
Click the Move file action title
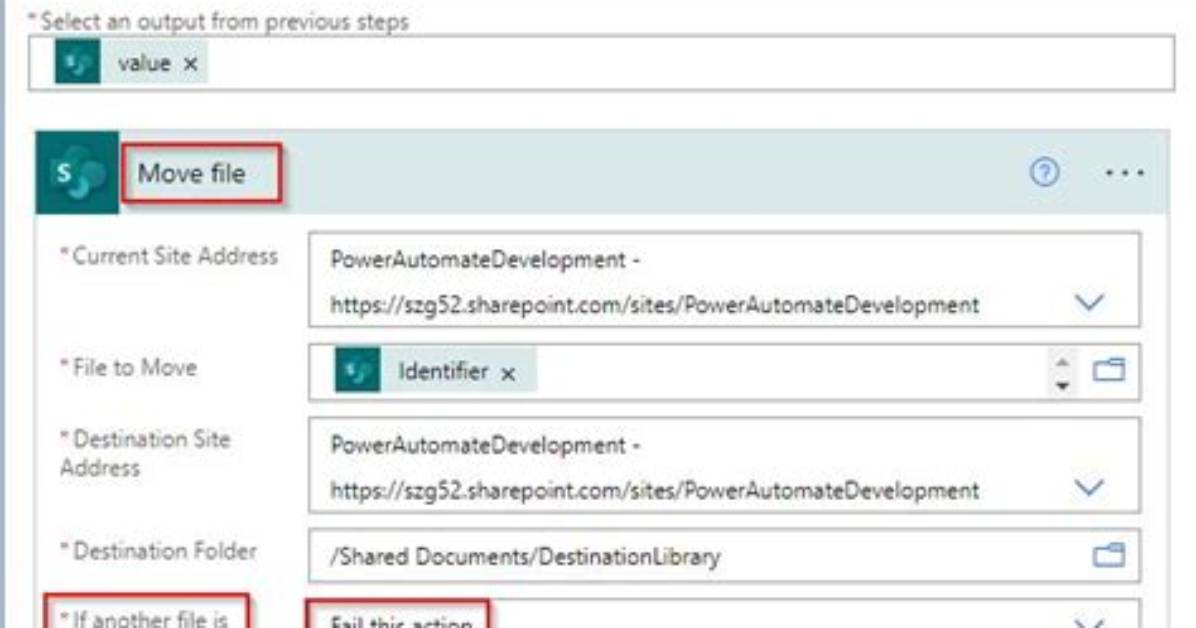(191, 173)
